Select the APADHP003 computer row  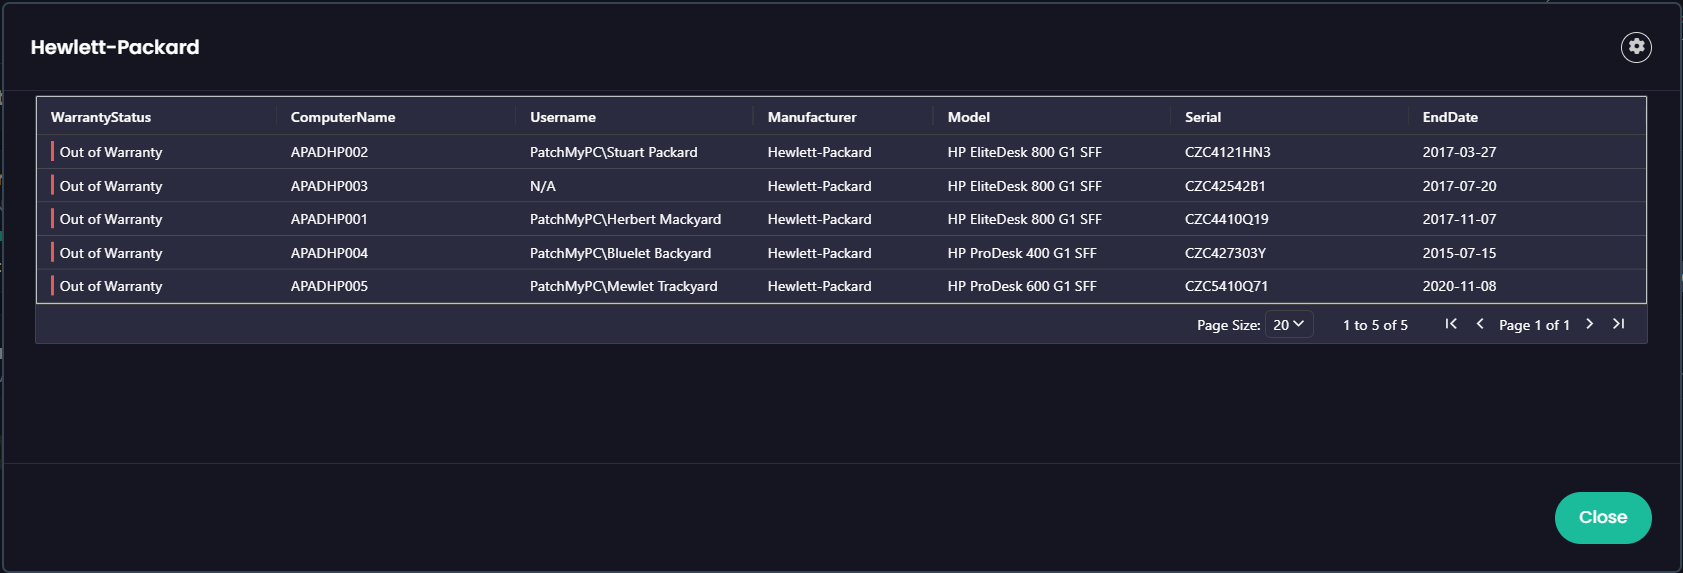tap(329, 186)
